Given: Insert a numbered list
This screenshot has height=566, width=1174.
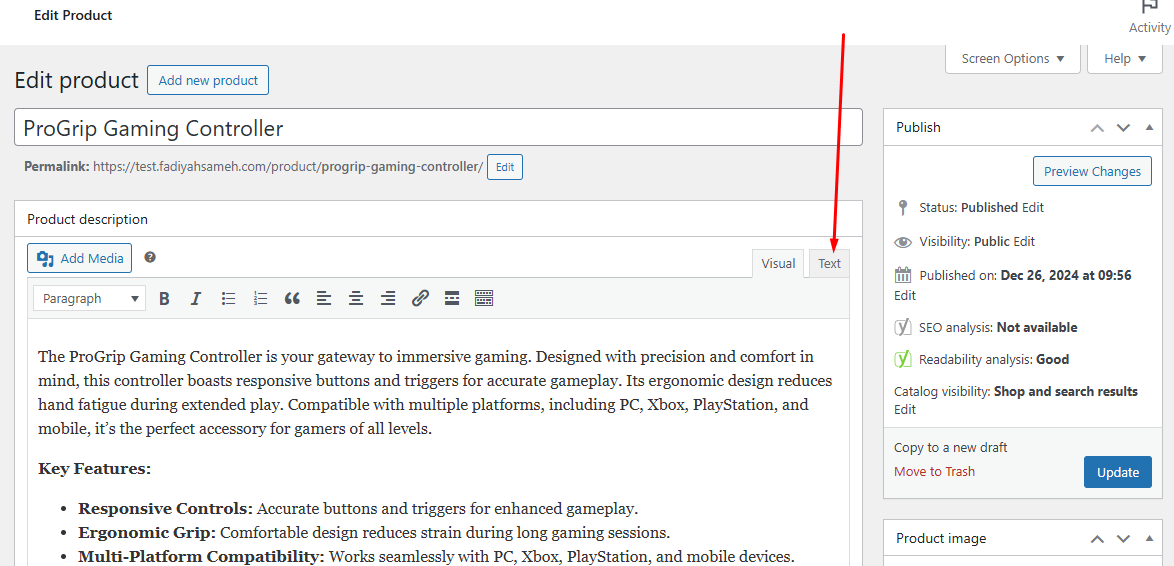Looking at the screenshot, I should point(261,299).
